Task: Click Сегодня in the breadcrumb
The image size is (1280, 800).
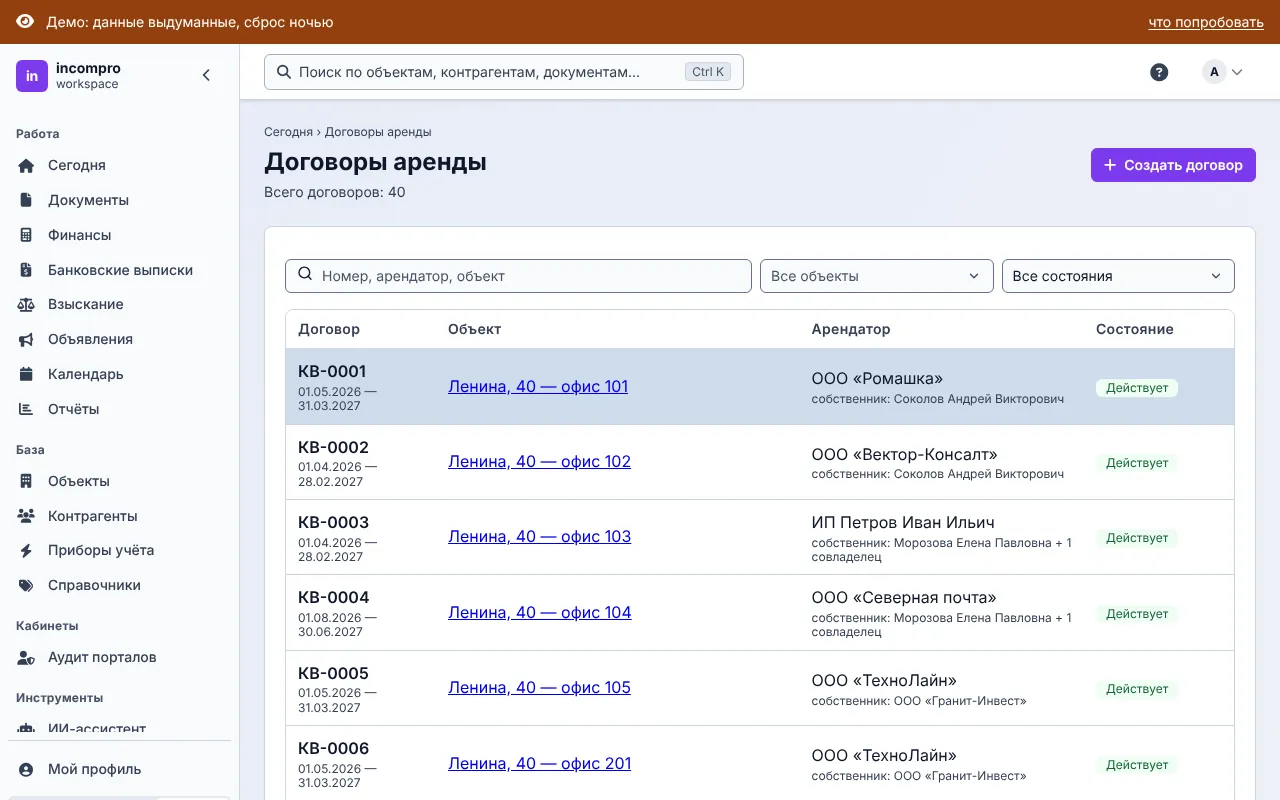Action: [288, 132]
